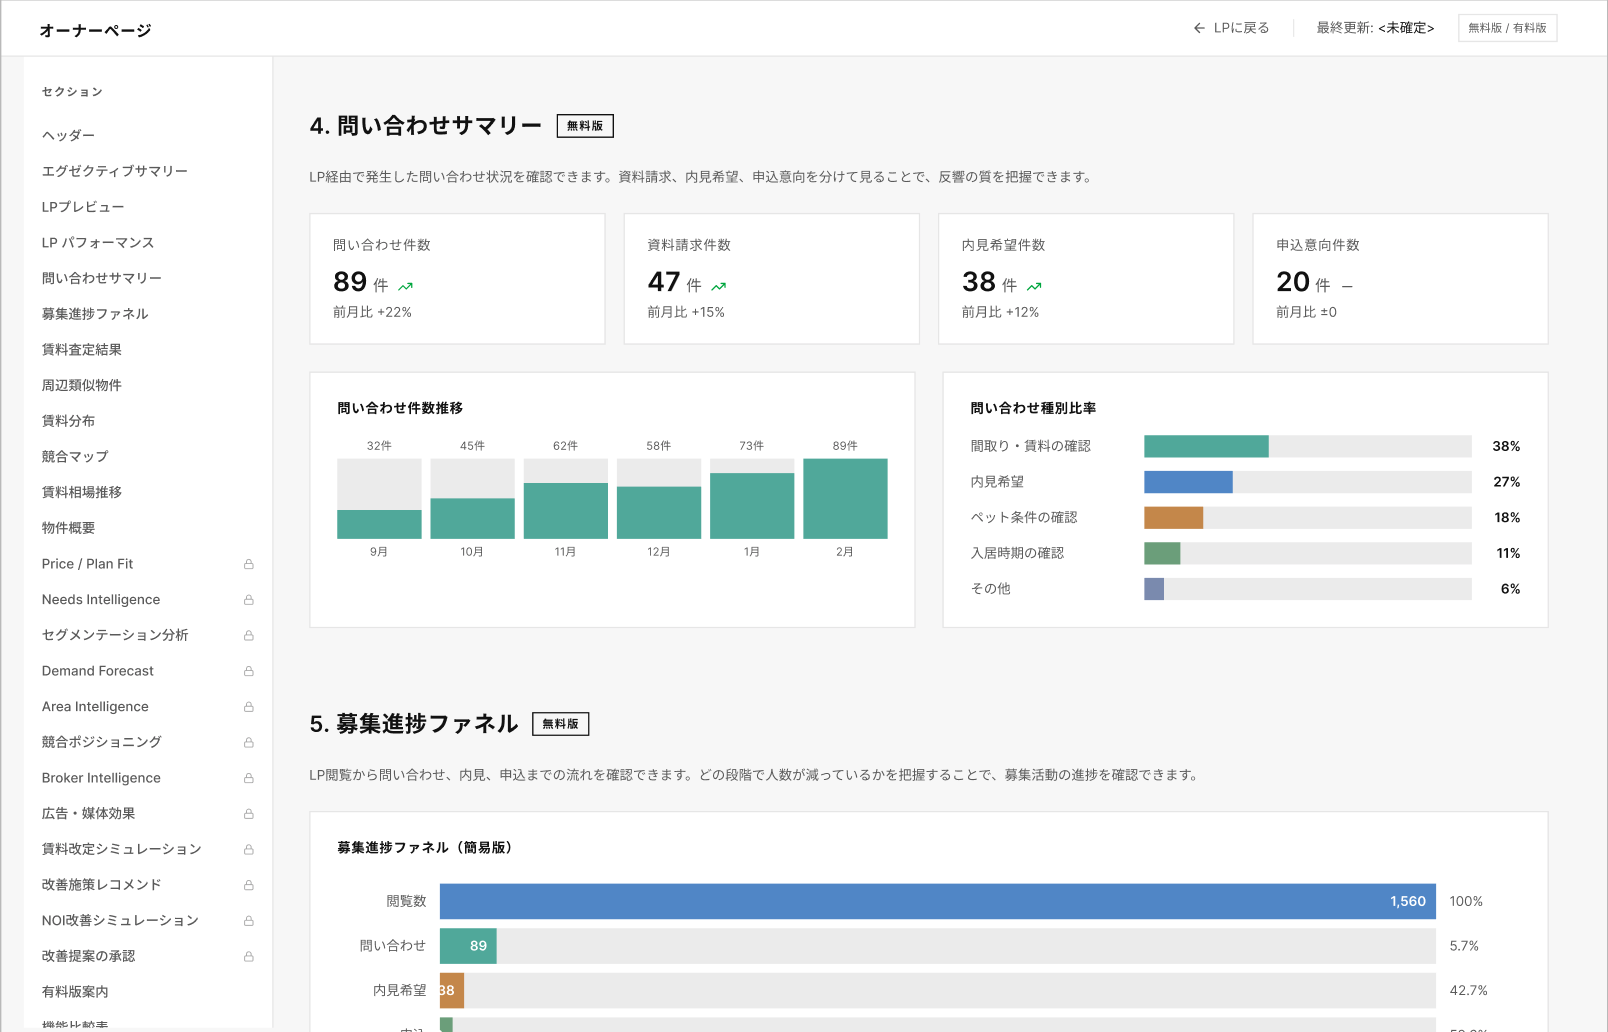The image size is (1608, 1032).
Task: Click the 9月 bar in 問い合わせ件数推移 chart
Action: click(x=379, y=524)
